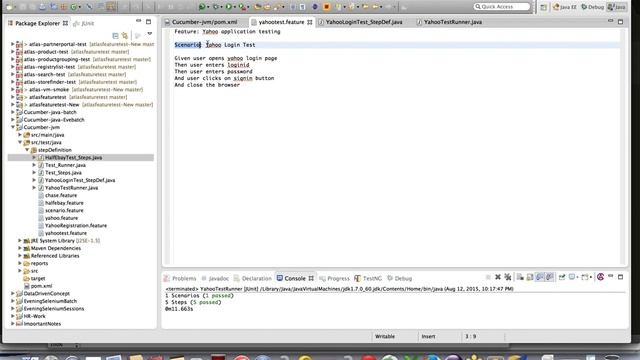Switch to the Java perspective
This screenshot has height=360, width=640.
pyautogui.click(x=616, y=7)
